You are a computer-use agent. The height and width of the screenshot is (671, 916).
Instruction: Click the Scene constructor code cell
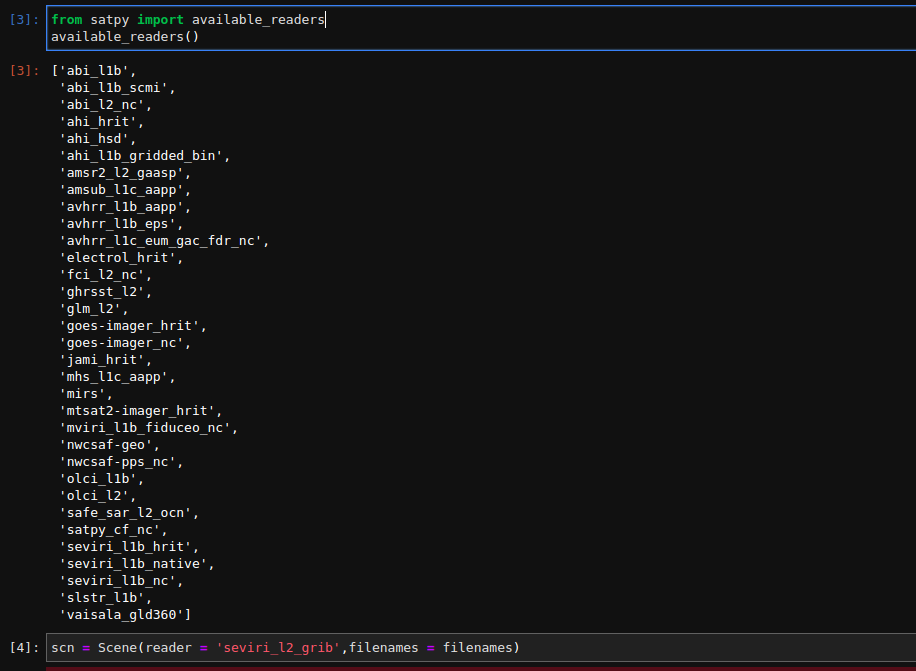click(x=290, y=647)
